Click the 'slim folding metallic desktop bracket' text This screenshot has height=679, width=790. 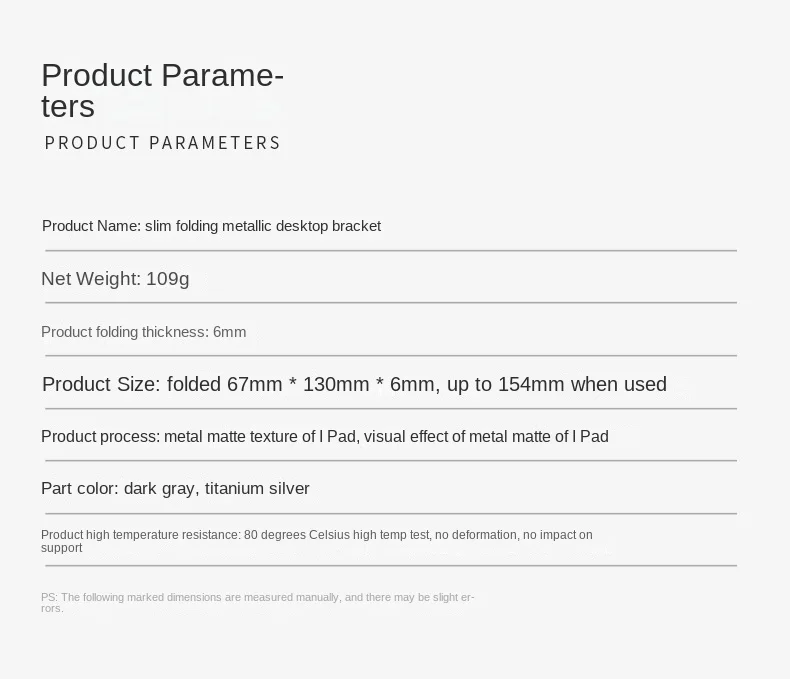263,226
